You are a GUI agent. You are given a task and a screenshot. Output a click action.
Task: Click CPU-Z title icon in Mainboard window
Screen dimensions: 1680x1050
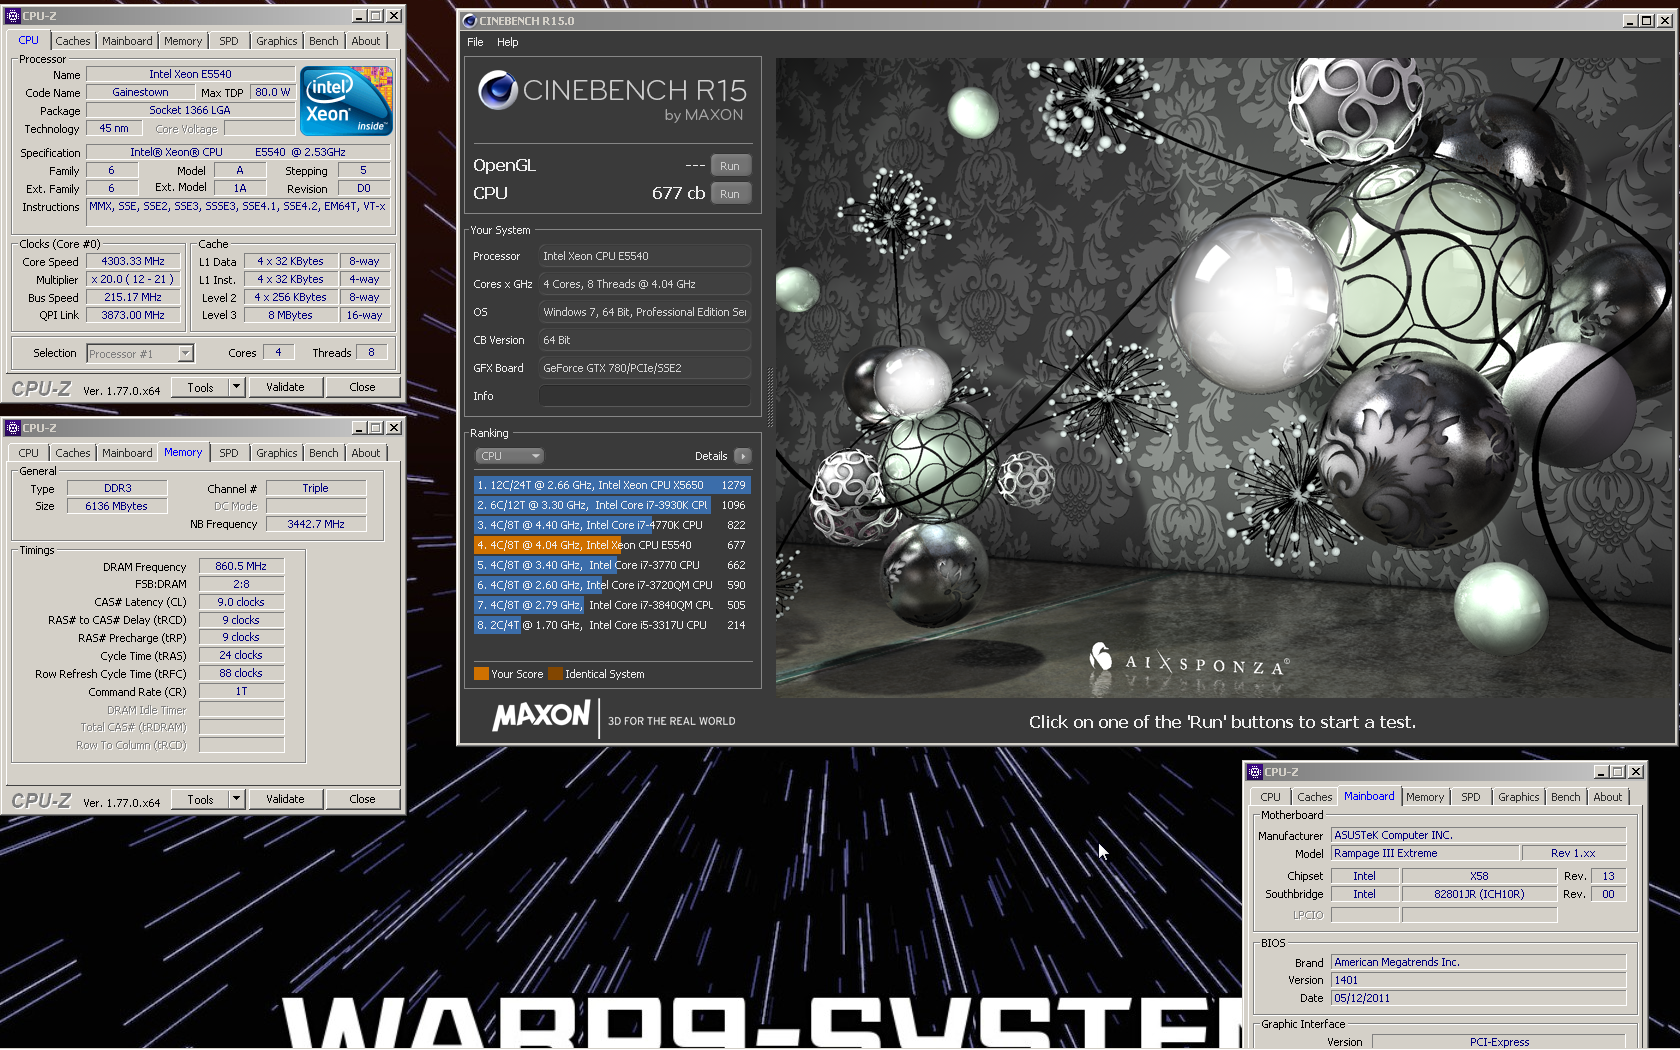point(1255,772)
